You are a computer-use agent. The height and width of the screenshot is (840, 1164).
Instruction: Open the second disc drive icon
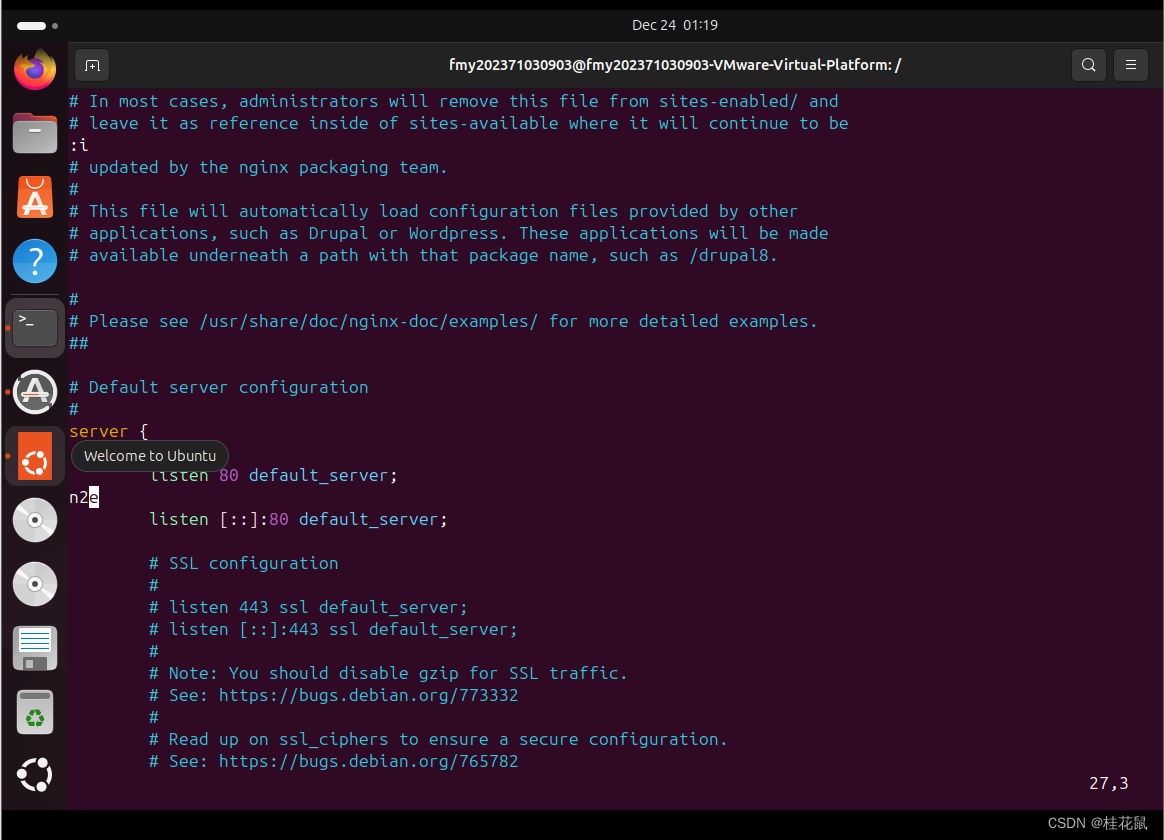point(35,584)
